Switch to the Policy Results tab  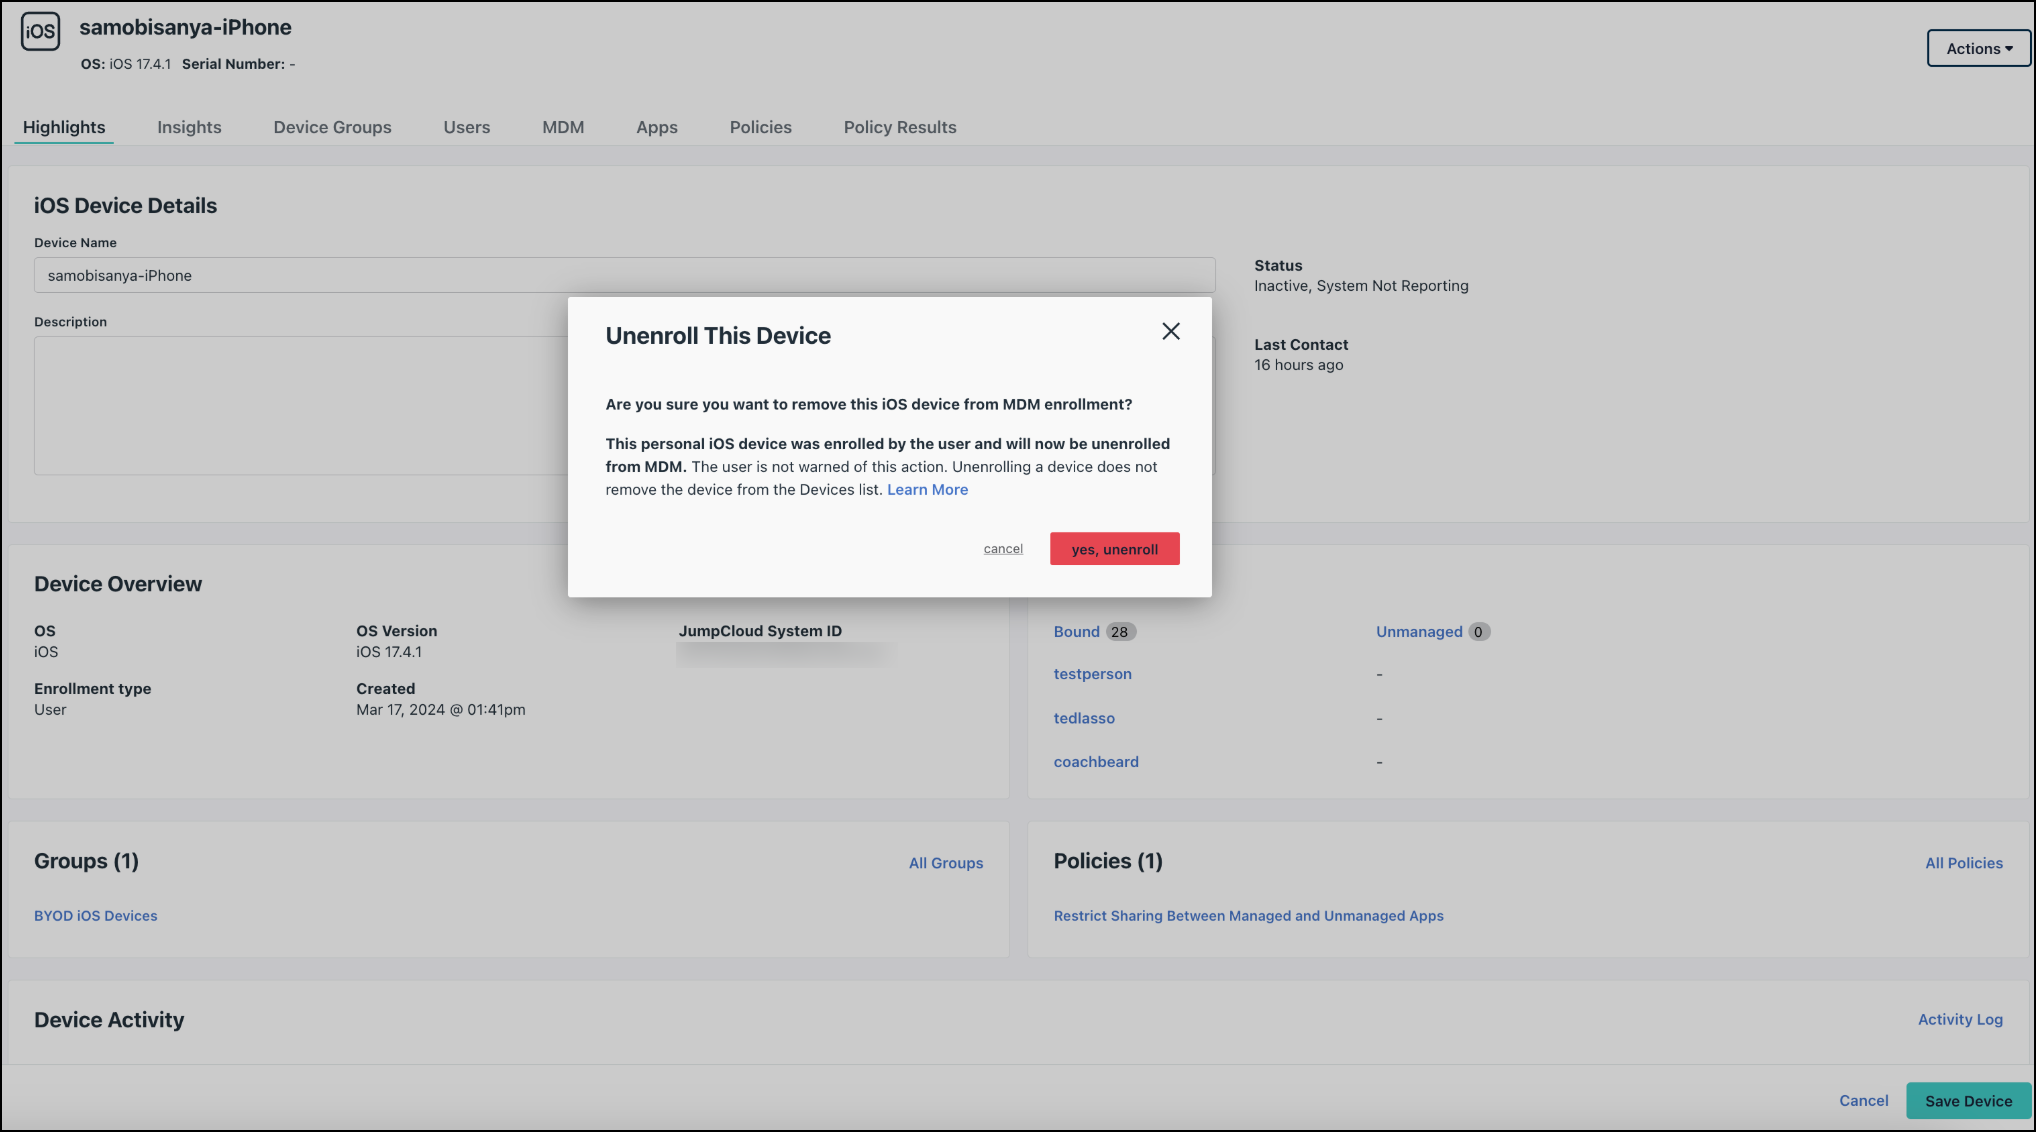[899, 127]
